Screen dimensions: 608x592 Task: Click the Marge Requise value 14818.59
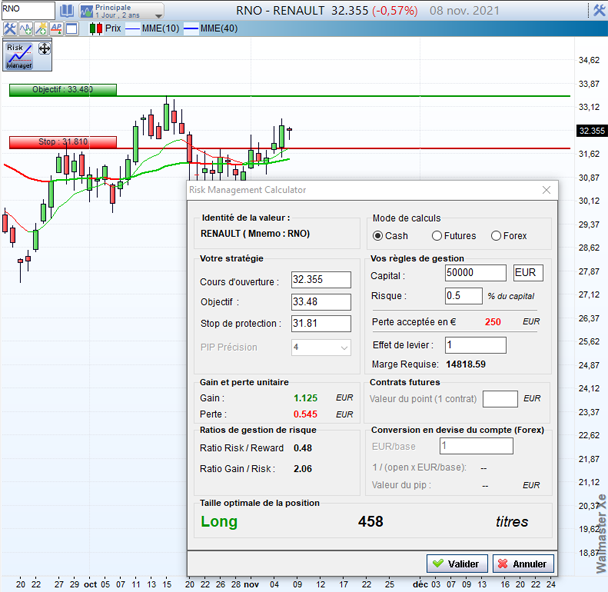point(466,364)
